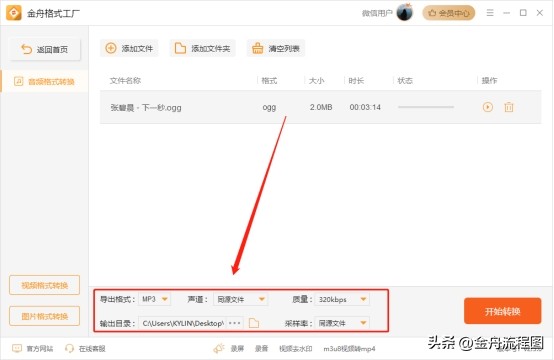Click the 文件名称 column header
Image resolution: width=554 pixels, height=360 pixels.
click(x=125, y=81)
